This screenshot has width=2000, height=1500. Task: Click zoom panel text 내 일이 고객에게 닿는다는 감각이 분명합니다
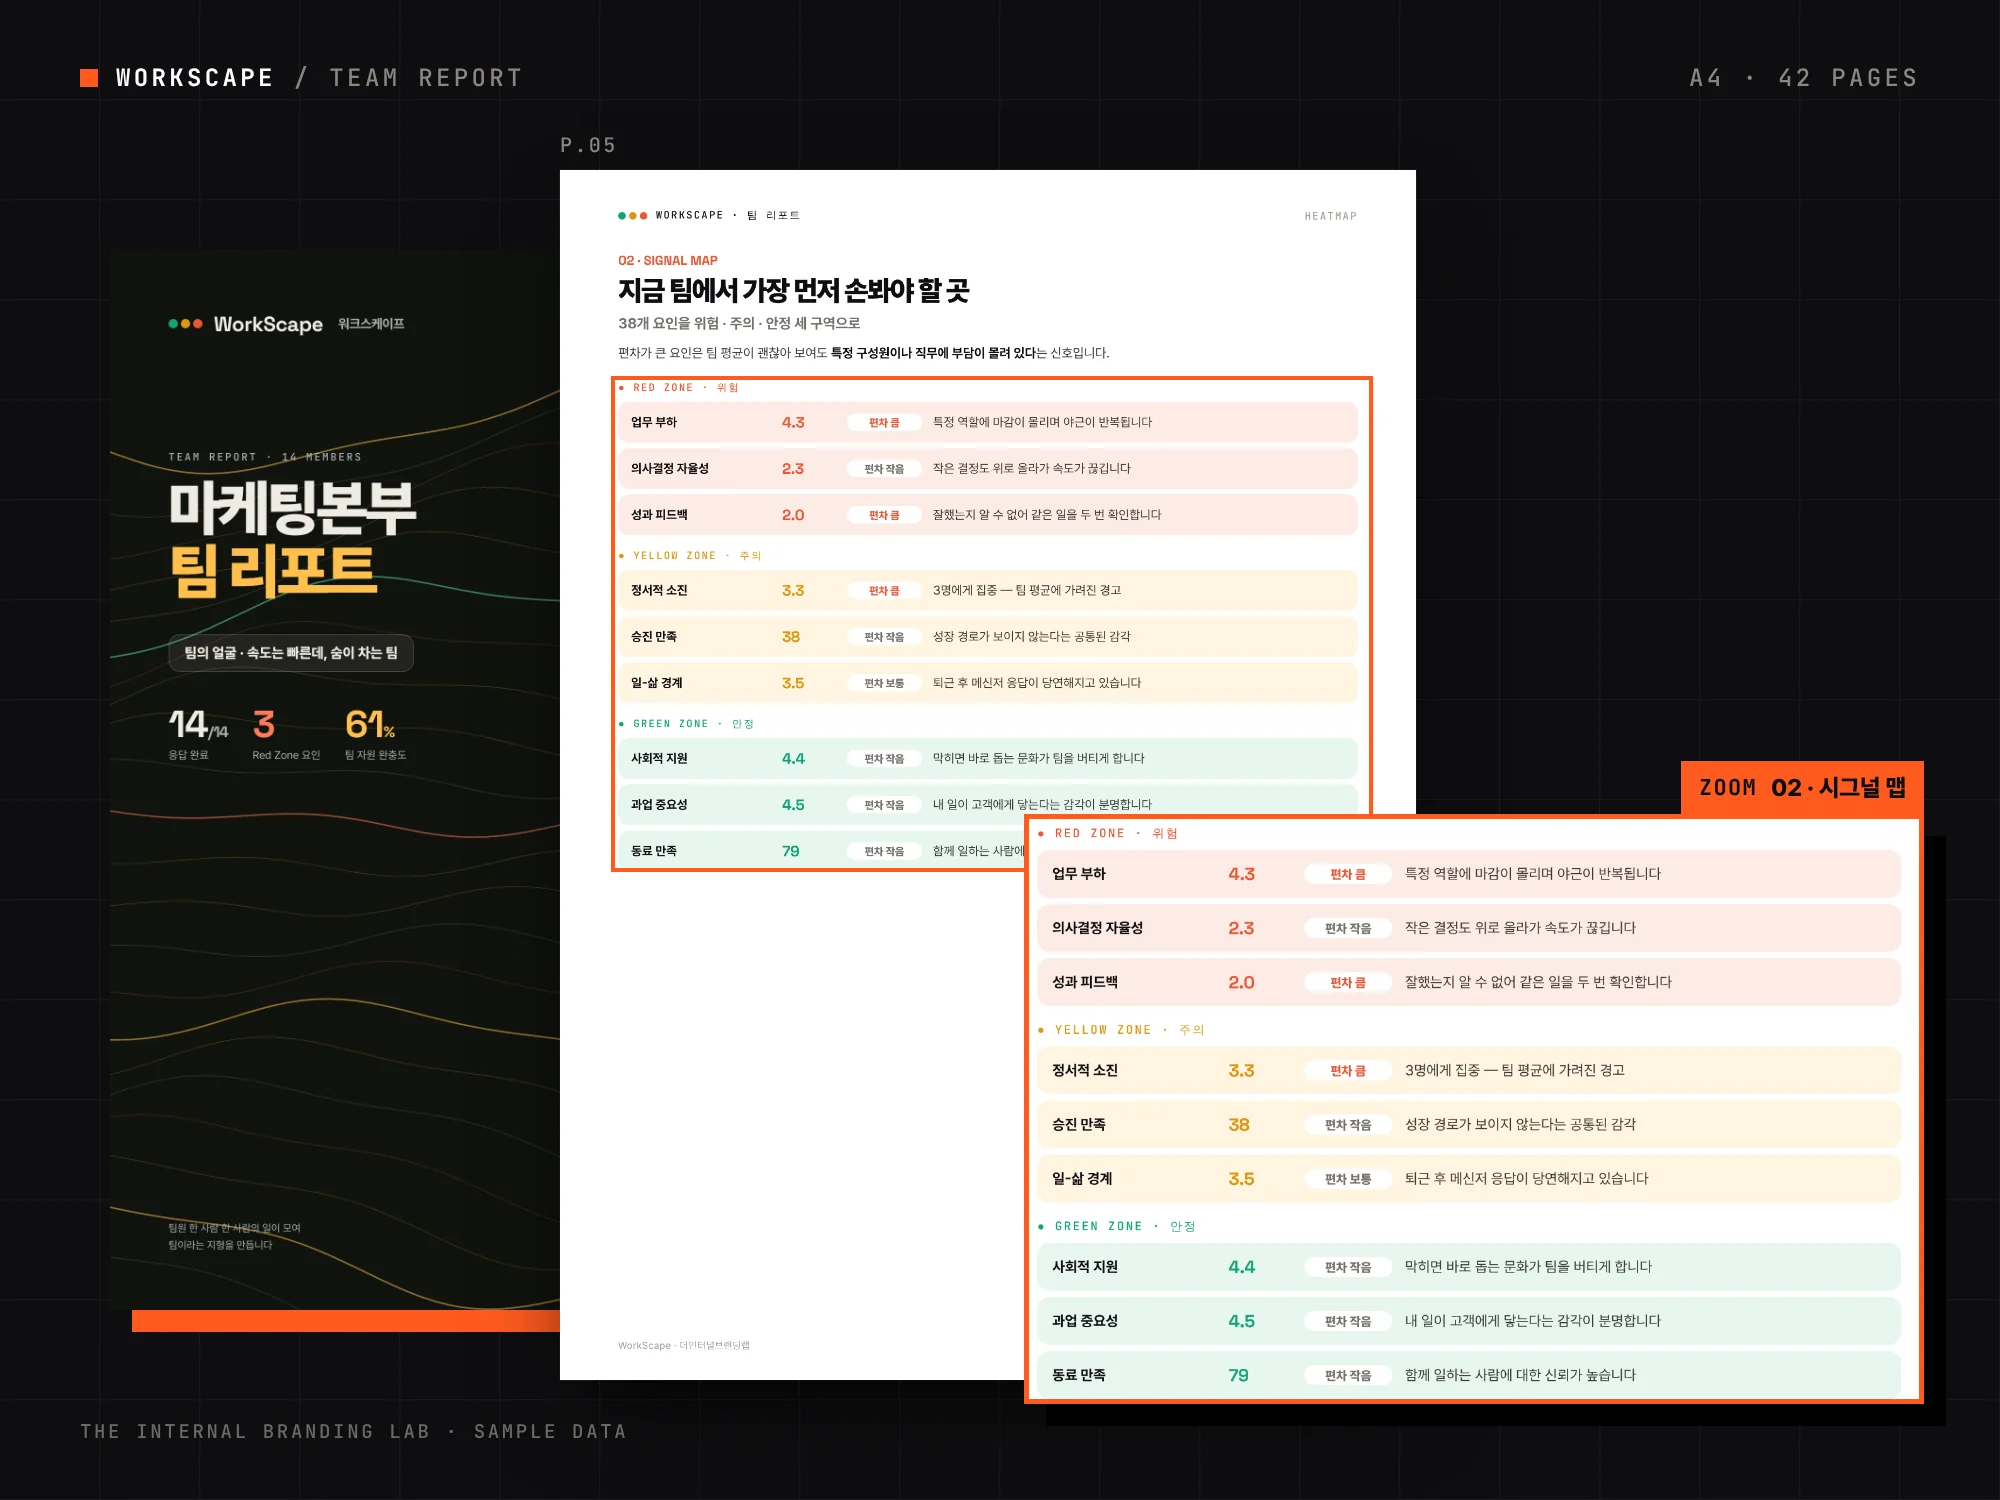pyautogui.click(x=1533, y=1321)
